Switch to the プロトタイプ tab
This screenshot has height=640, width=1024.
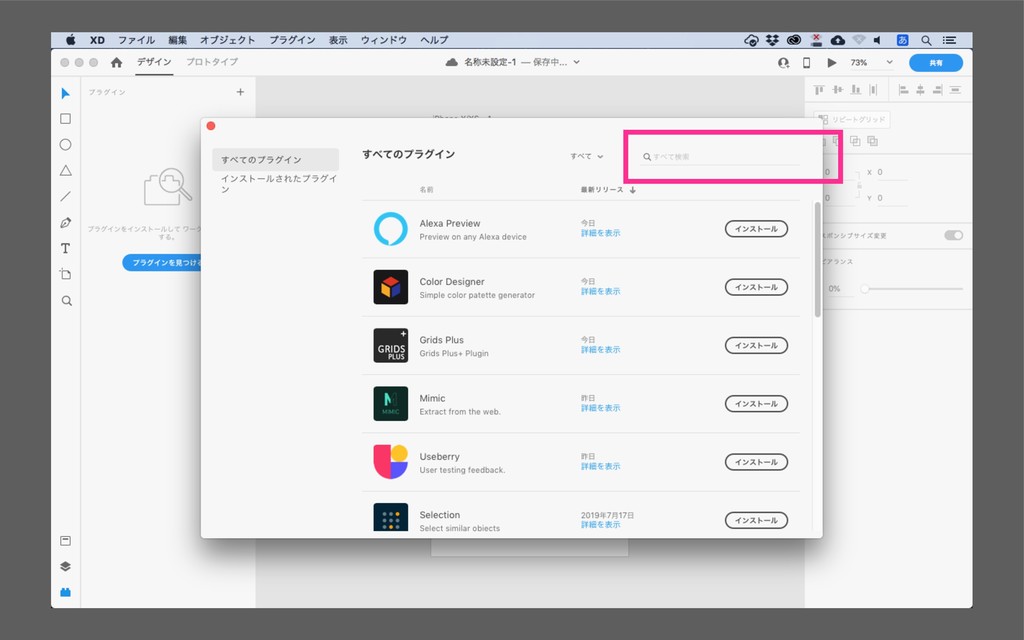click(212, 62)
